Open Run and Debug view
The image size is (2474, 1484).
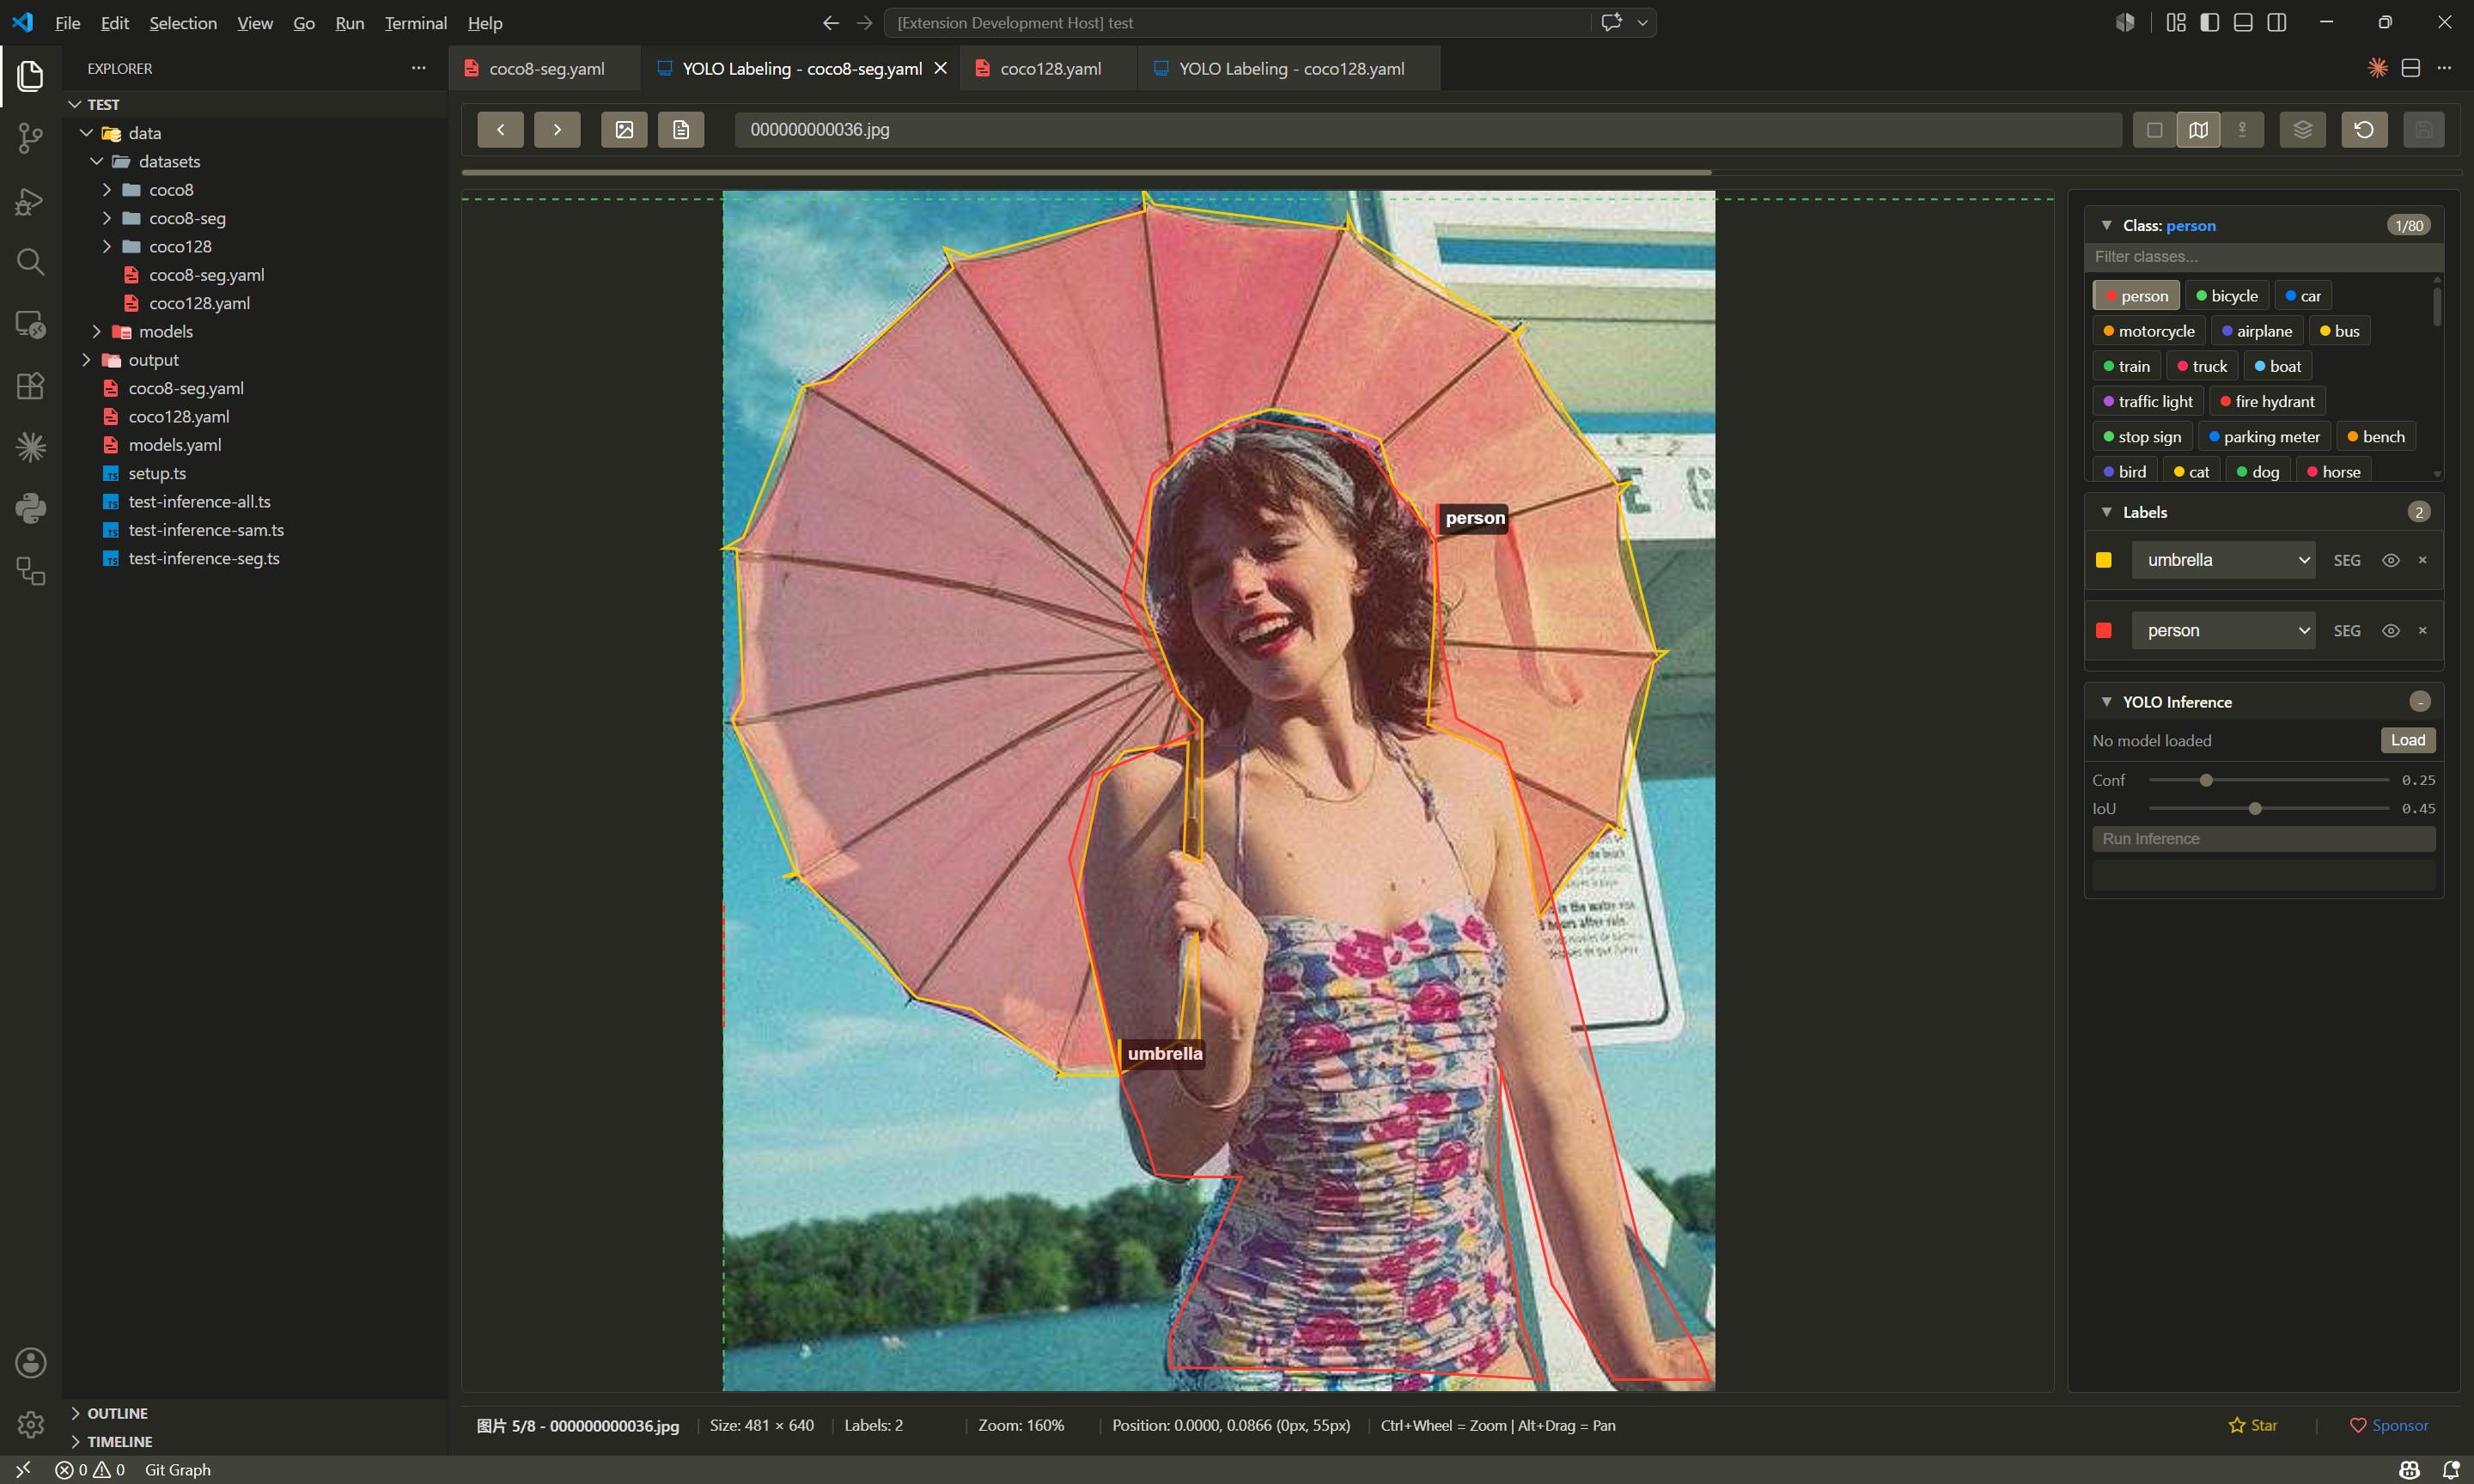[x=30, y=201]
